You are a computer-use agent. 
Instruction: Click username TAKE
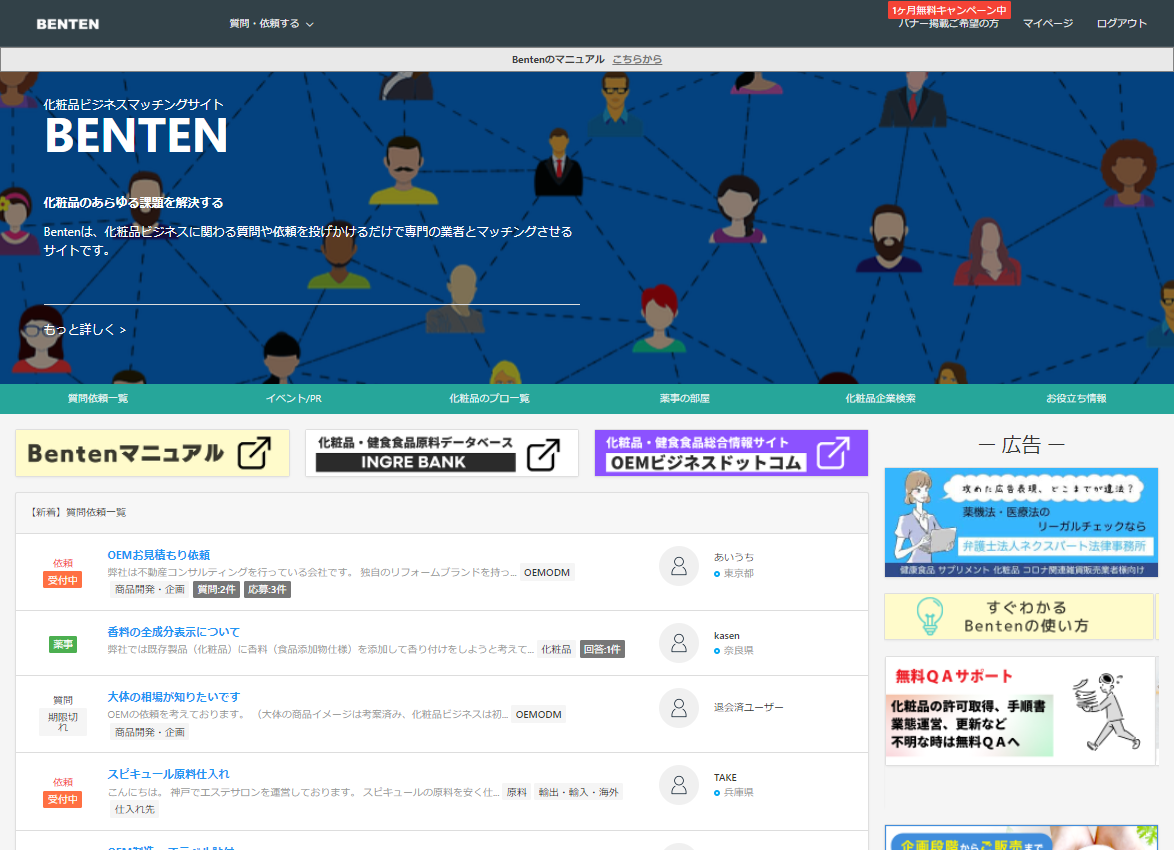(725, 777)
